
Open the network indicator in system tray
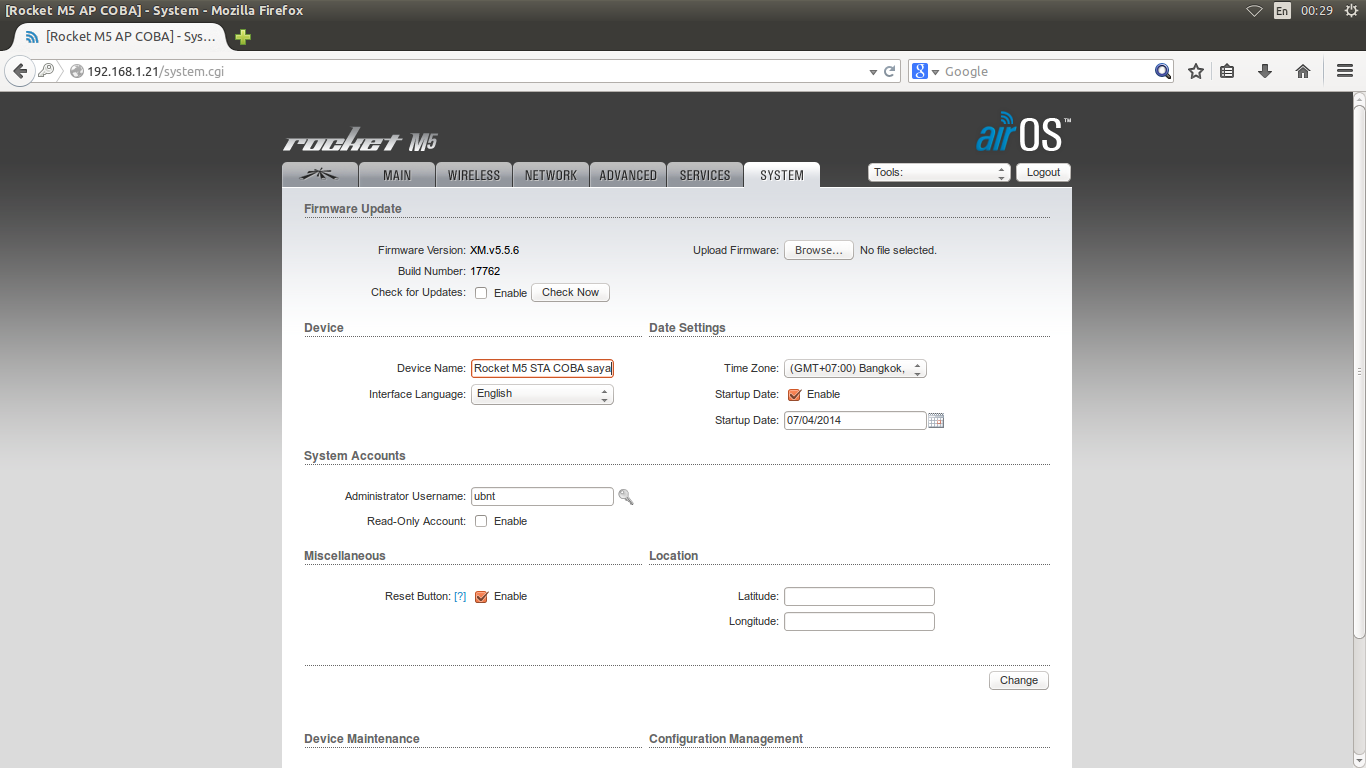click(x=1254, y=11)
